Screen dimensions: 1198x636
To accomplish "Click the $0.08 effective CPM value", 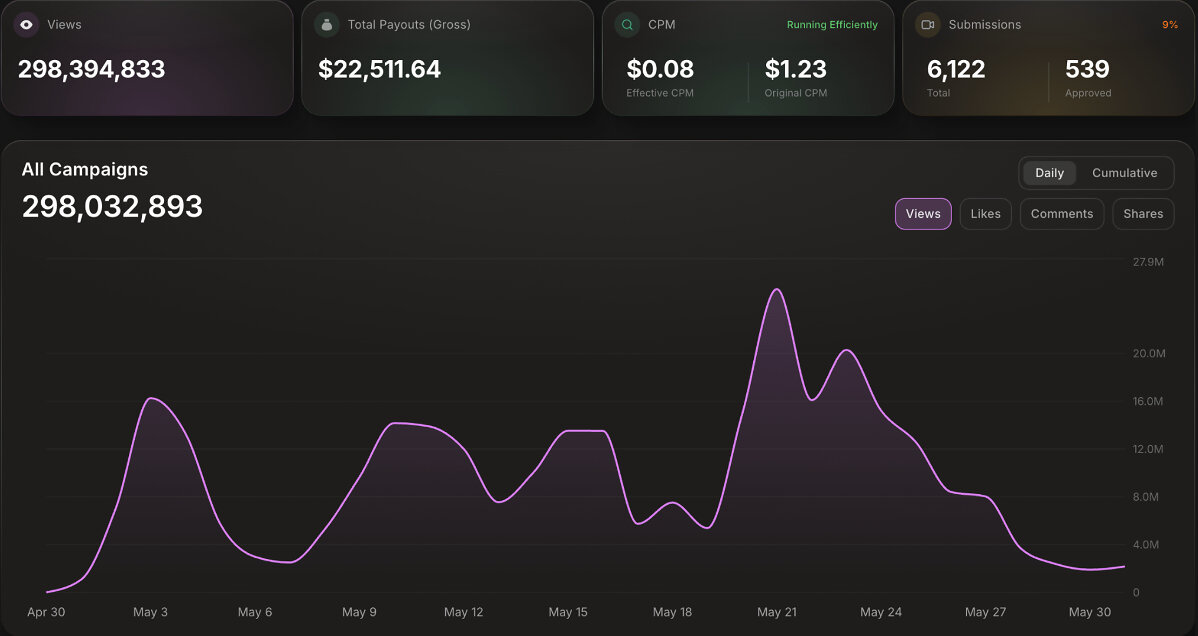I will click(x=660, y=69).
